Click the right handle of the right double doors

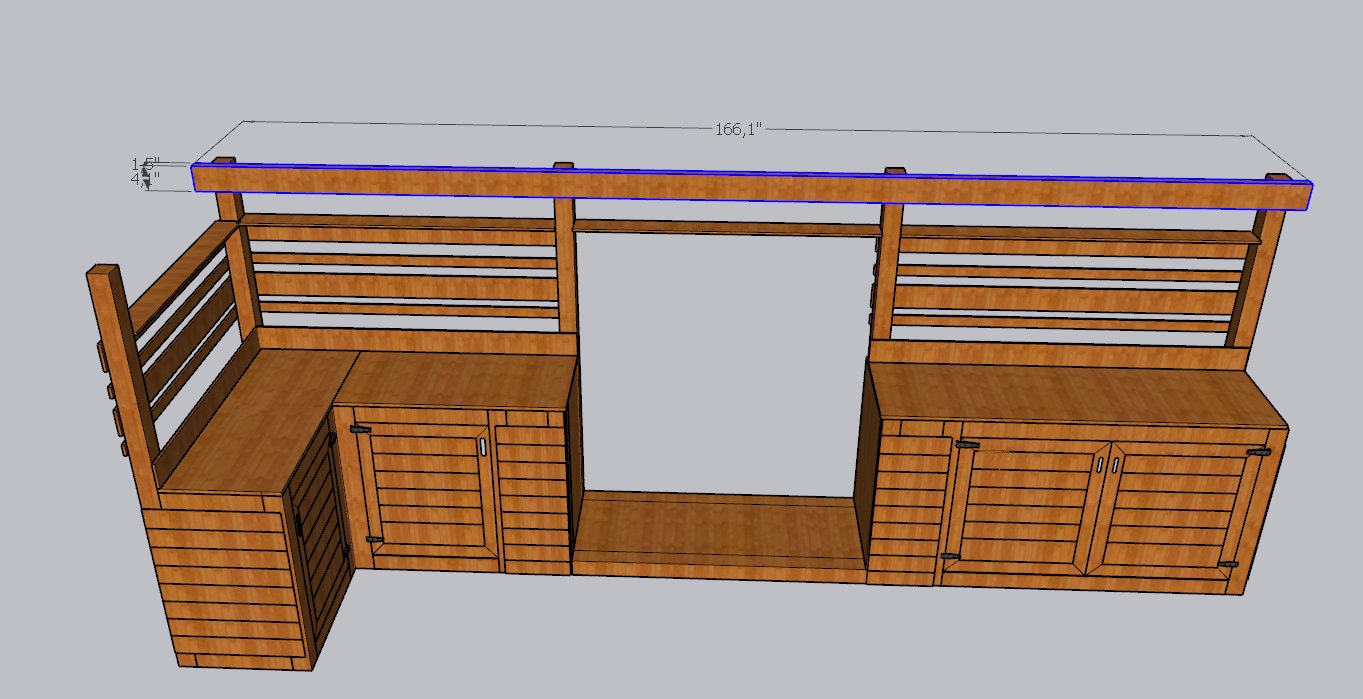pyautogui.click(x=1114, y=464)
